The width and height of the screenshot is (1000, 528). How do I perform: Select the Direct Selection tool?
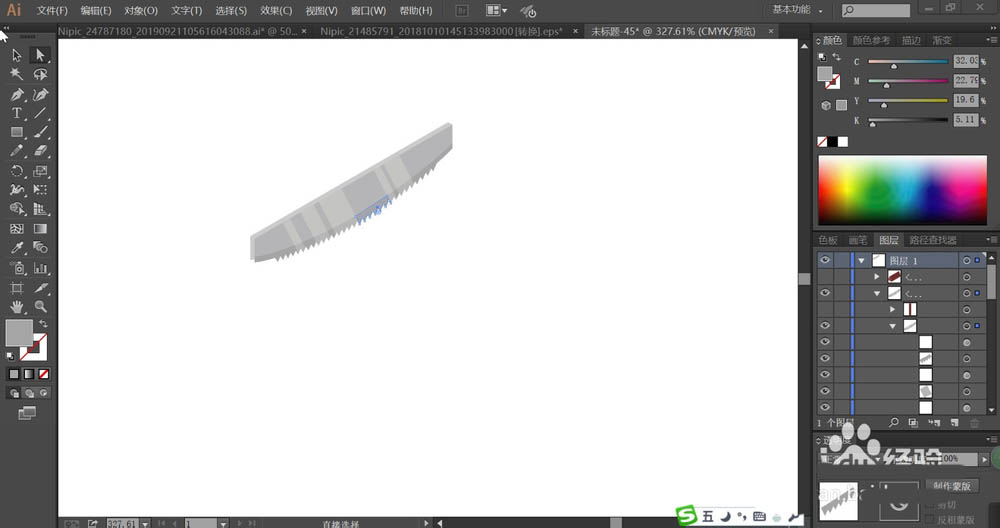pyautogui.click(x=40, y=55)
